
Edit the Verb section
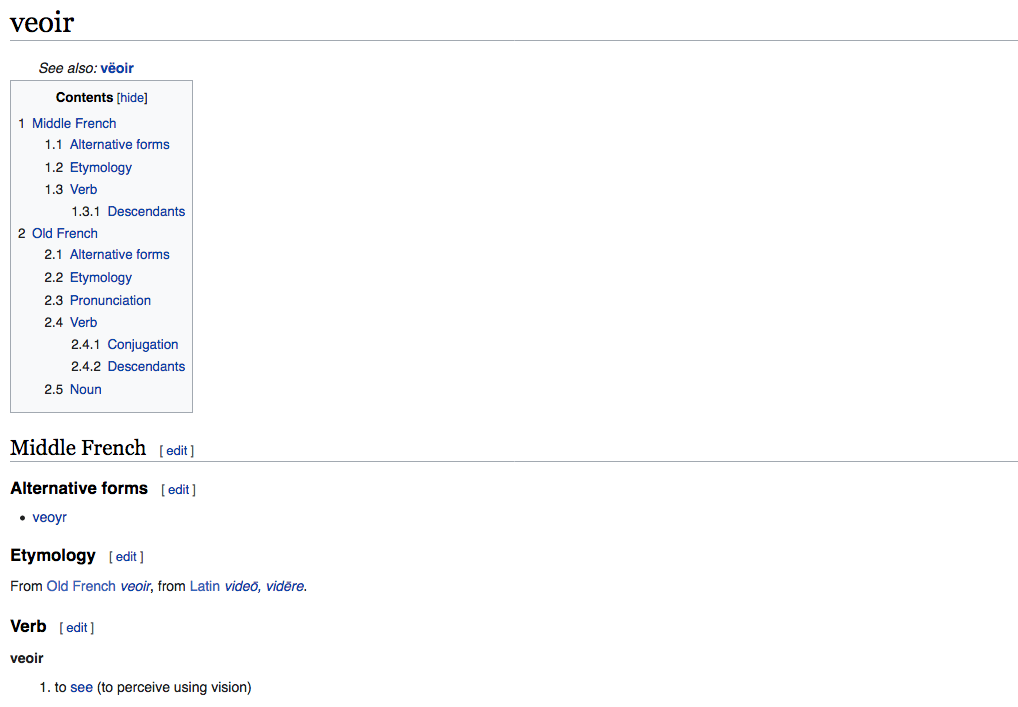click(77, 628)
